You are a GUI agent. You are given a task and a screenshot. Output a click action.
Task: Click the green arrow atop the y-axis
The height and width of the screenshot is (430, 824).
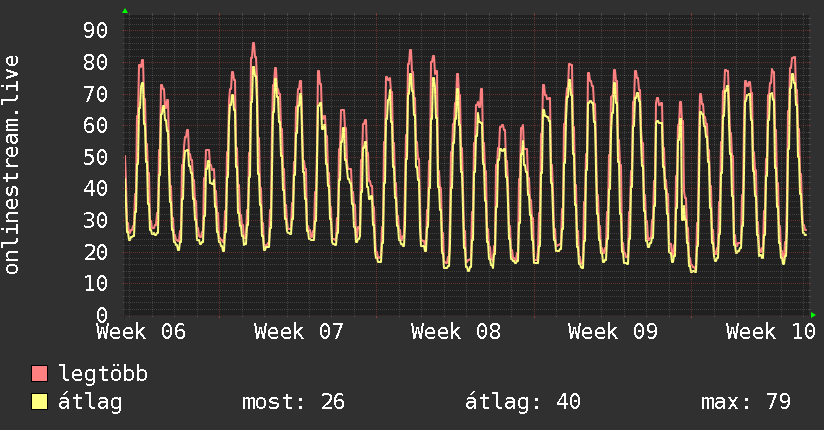click(x=125, y=11)
